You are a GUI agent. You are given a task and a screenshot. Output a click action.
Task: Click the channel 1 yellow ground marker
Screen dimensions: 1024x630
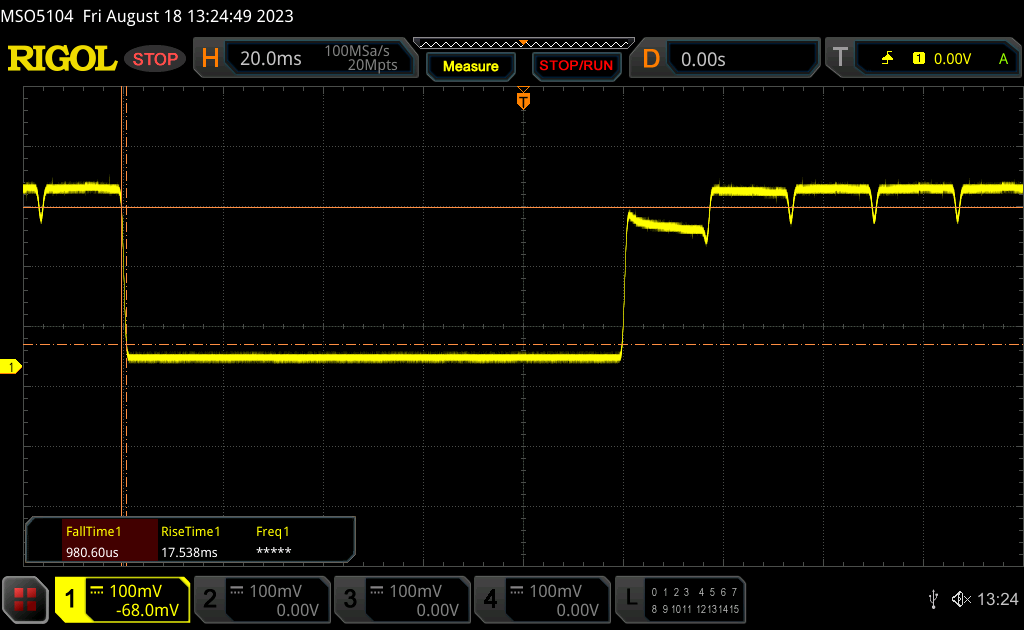click(11, 368)
